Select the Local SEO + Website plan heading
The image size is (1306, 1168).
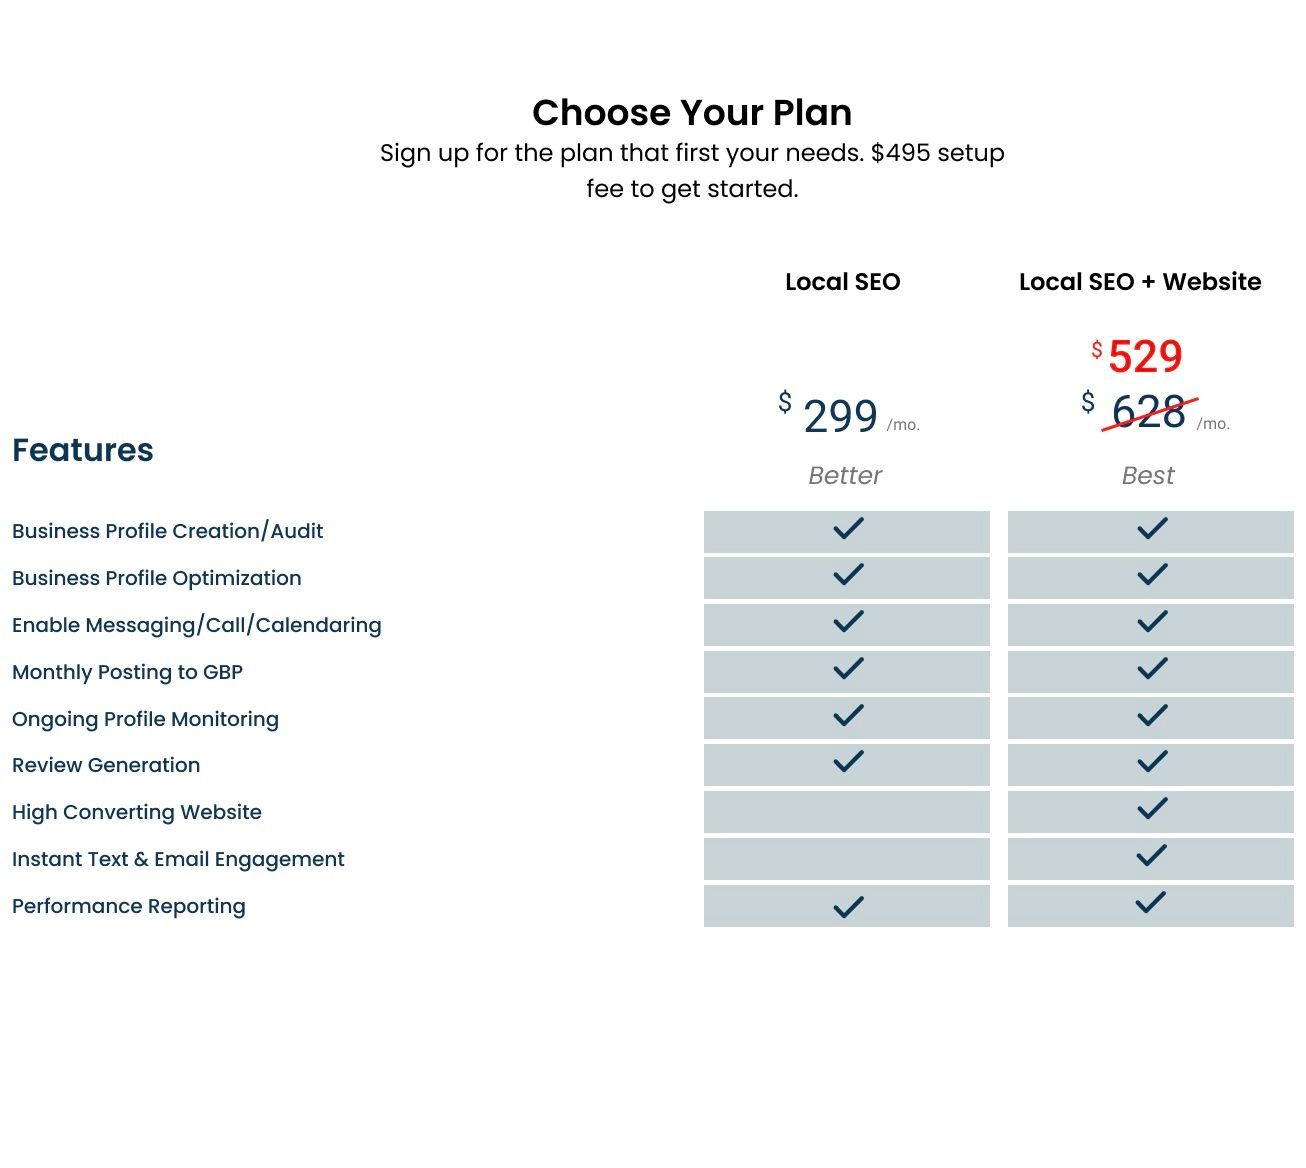click(1140, 282)
